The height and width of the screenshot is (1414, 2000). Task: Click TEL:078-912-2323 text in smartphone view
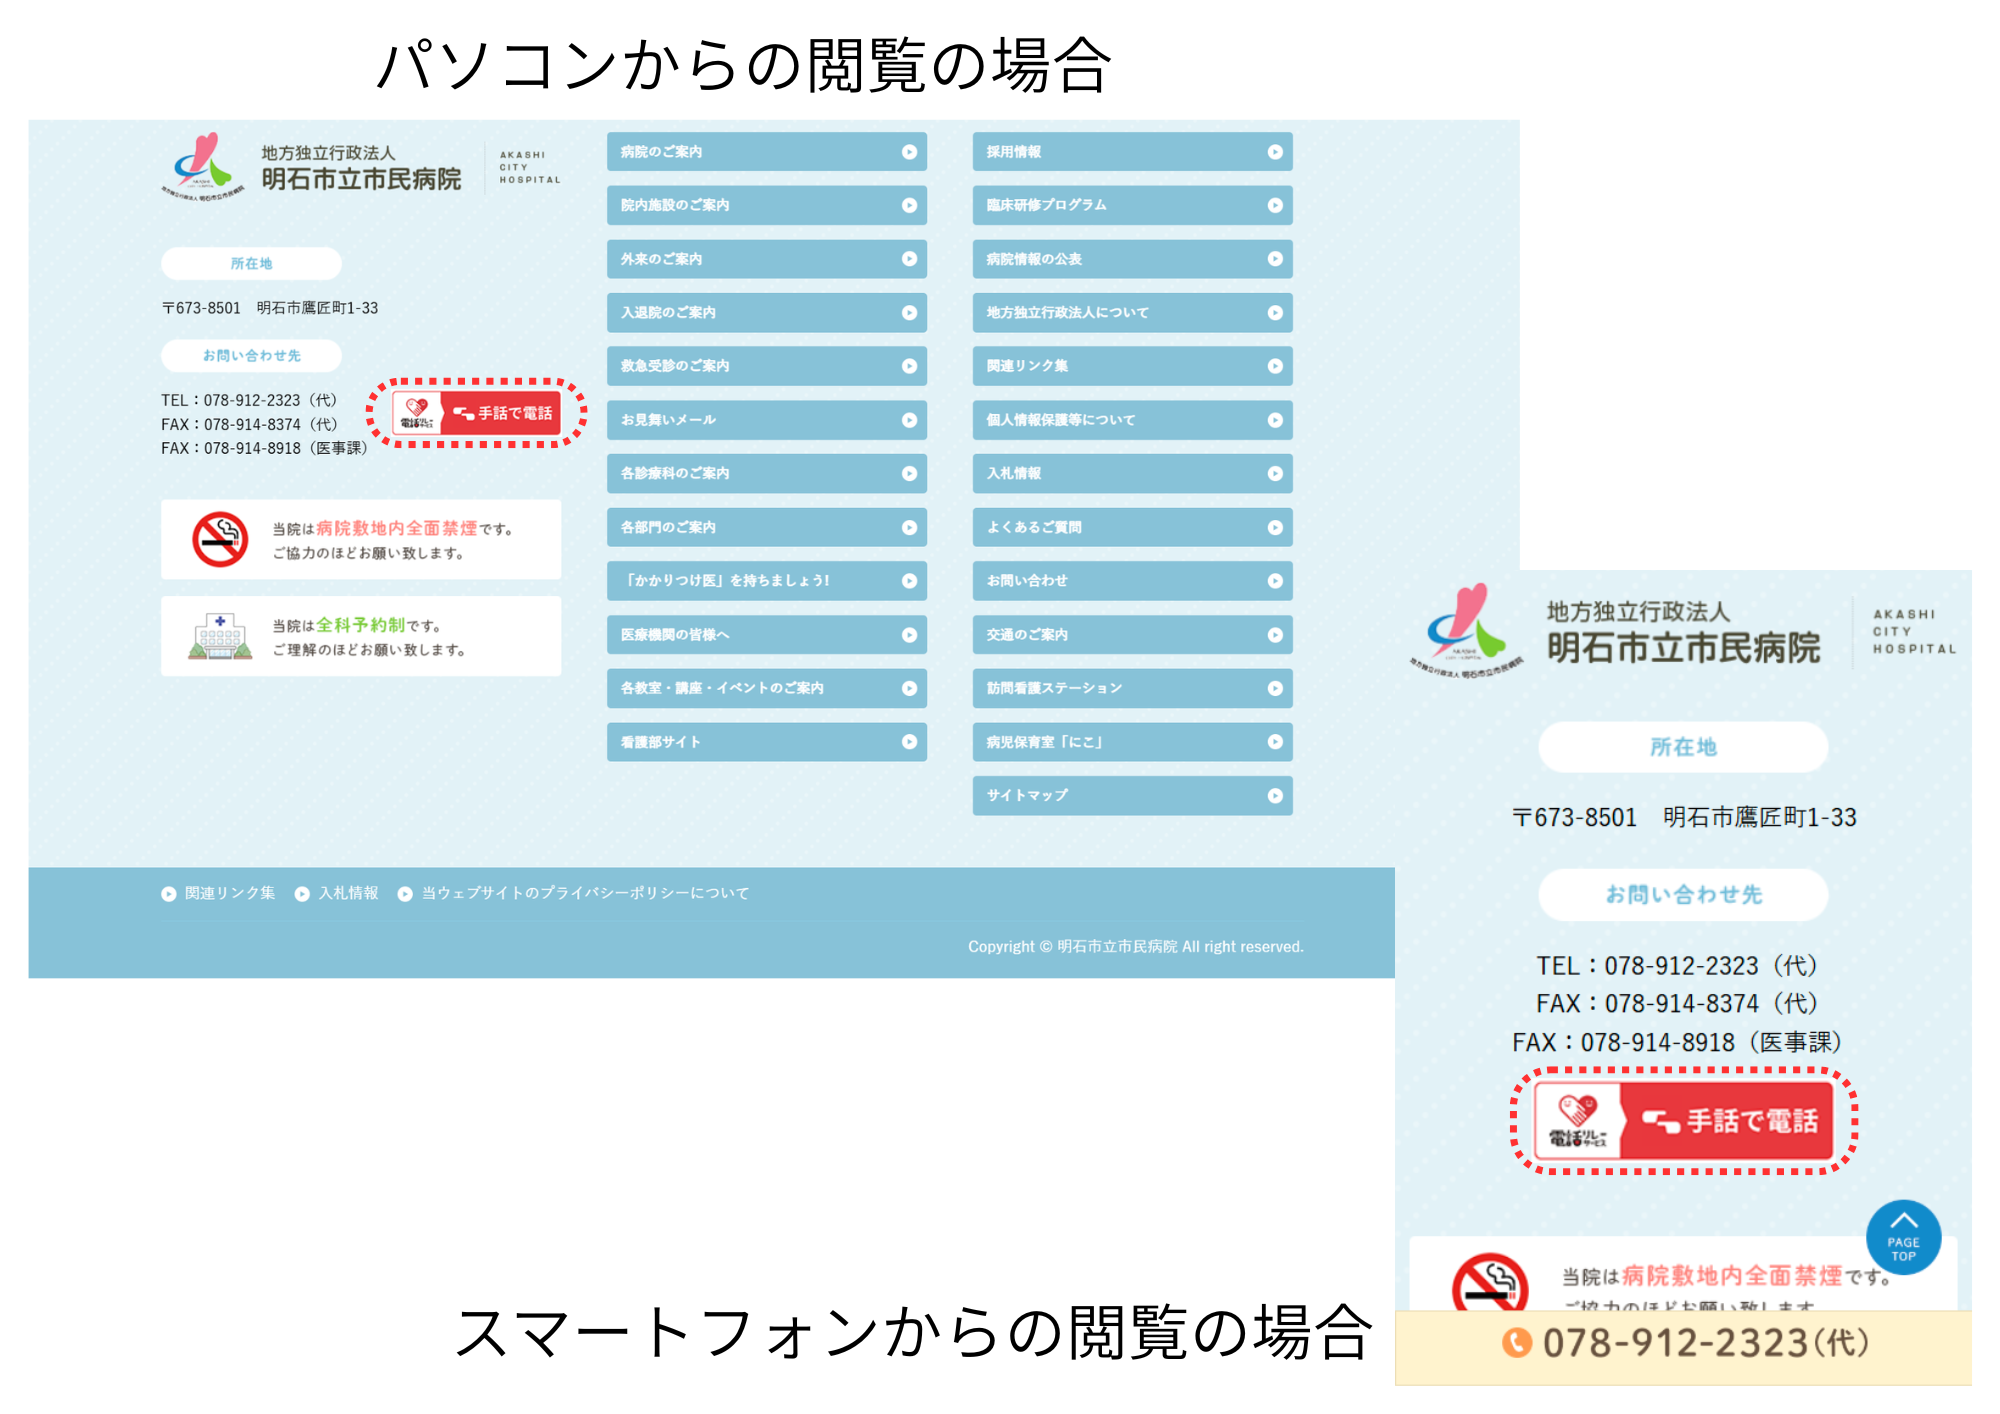tap(1677, 967)
